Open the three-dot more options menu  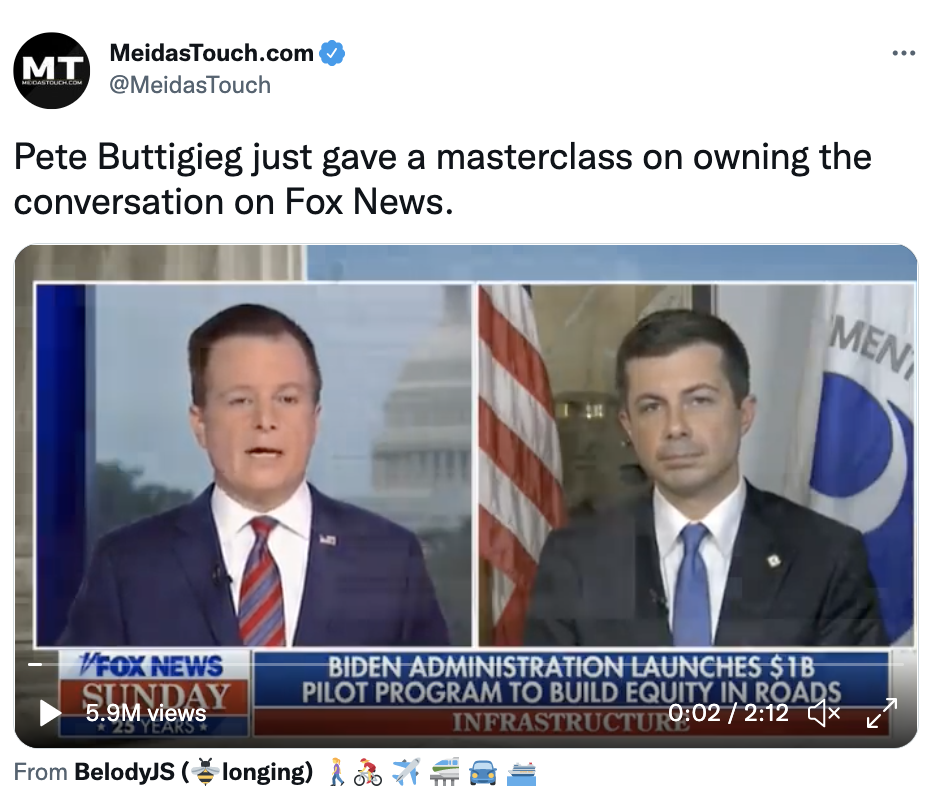click(x=903, y=53)
